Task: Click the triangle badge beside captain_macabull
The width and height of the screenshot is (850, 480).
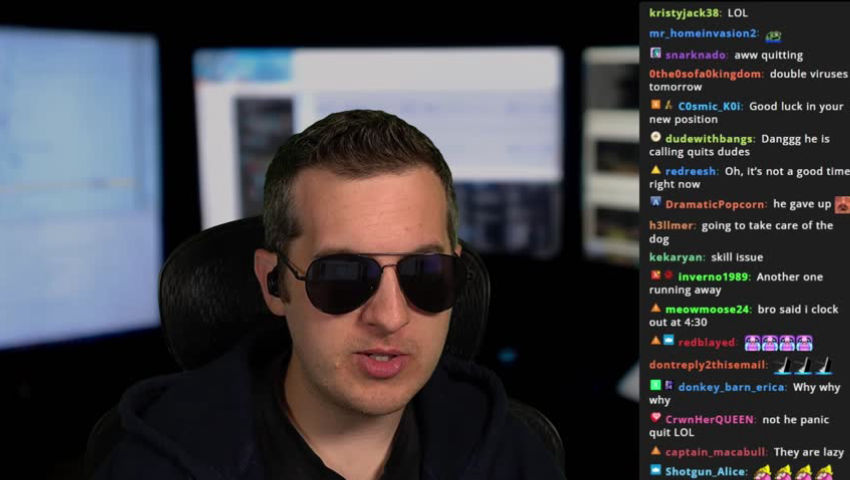Action: pyautogui.click(x=655, y=450)
